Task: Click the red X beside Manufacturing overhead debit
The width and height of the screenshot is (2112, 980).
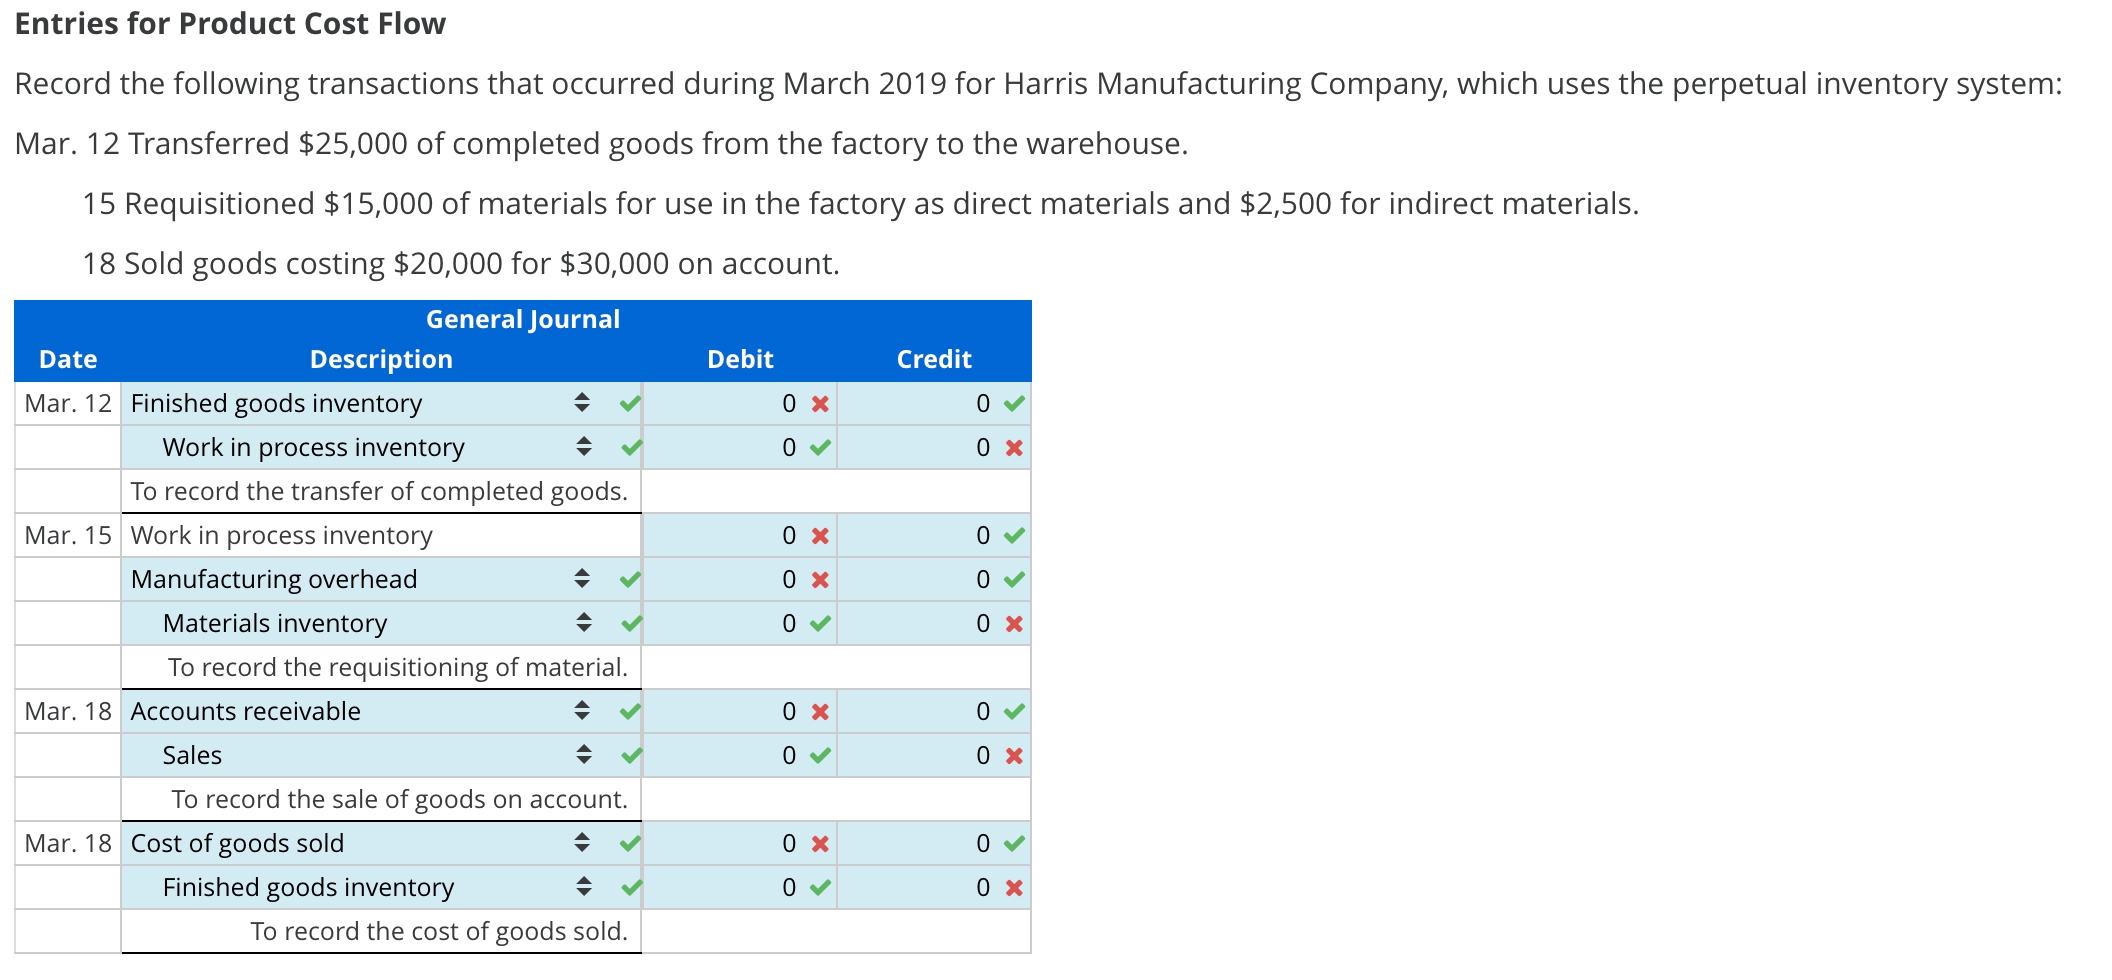Action: (818, 578)
